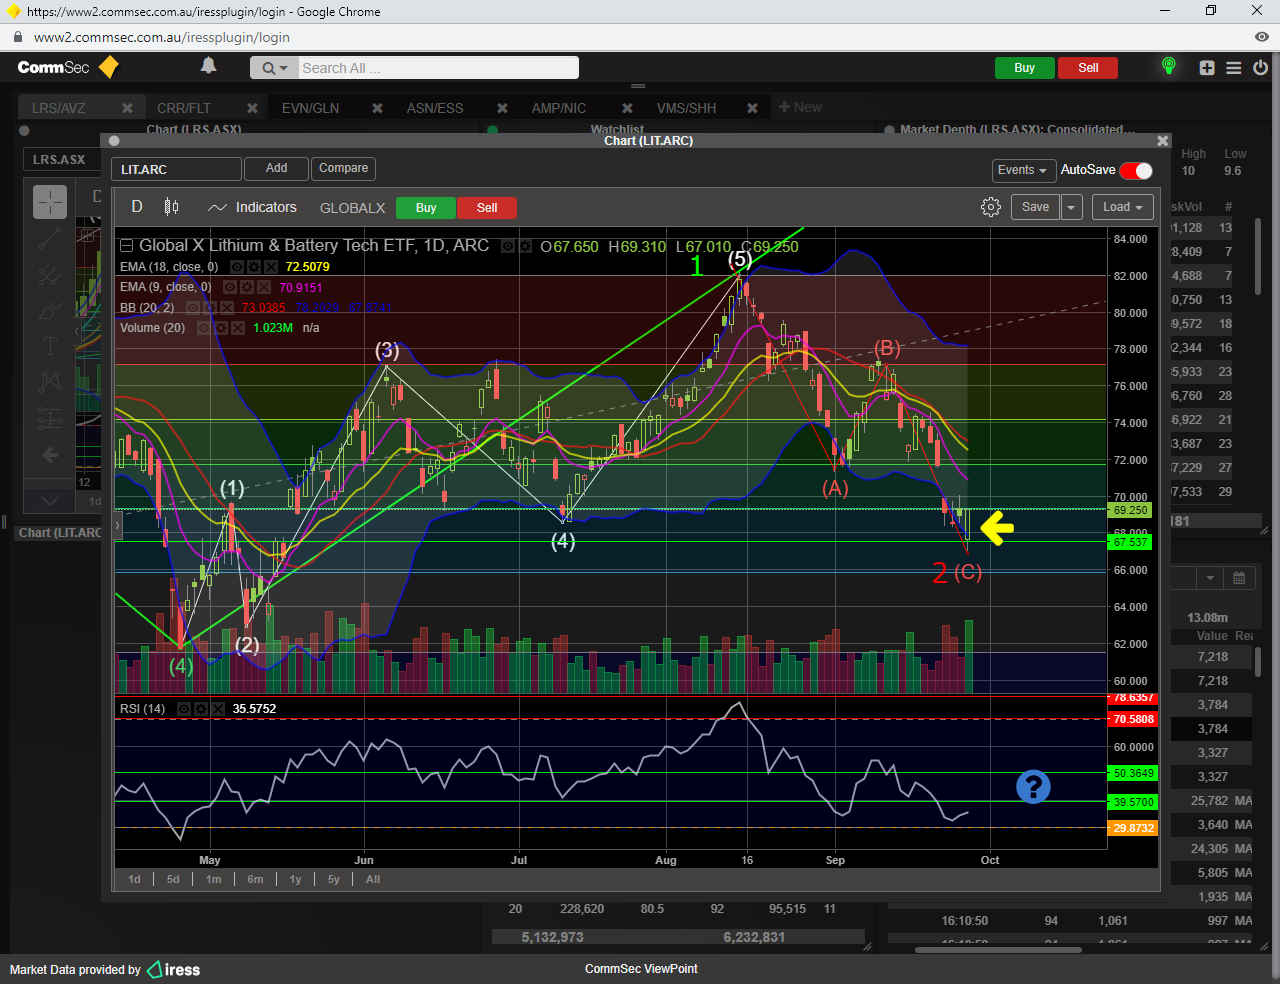Select the 6m time range
Image resolution: width=1280 pixels, height=984 pixels.
pos(256,879)
